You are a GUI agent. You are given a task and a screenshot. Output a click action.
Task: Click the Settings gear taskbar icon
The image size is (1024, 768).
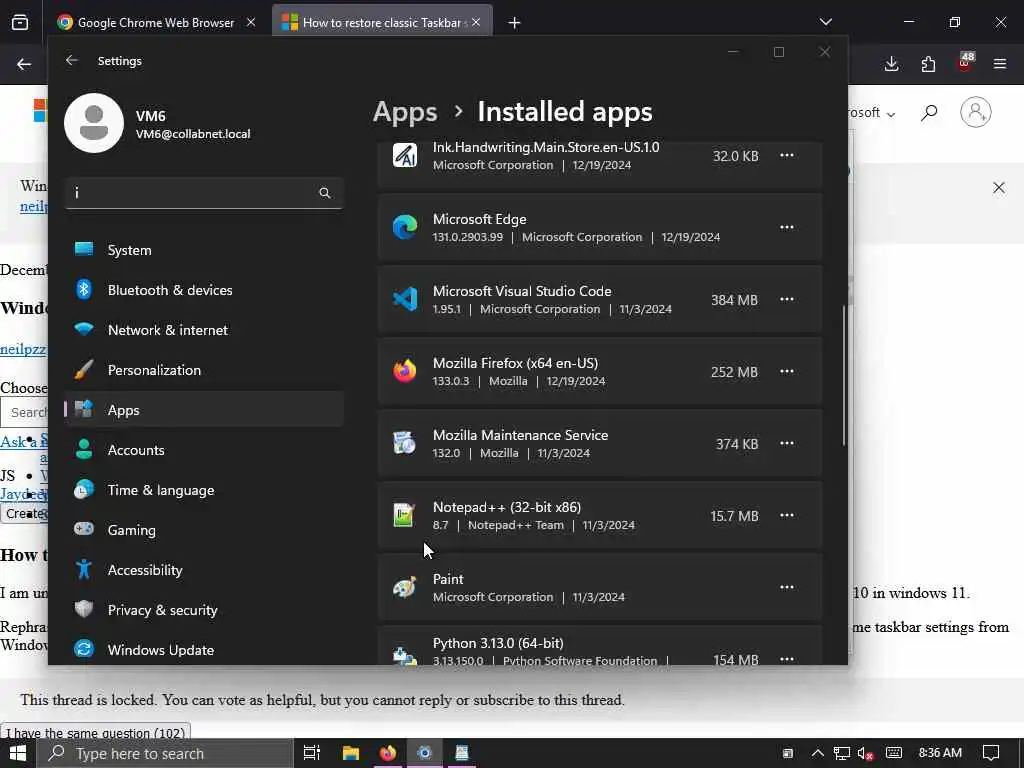424,753
